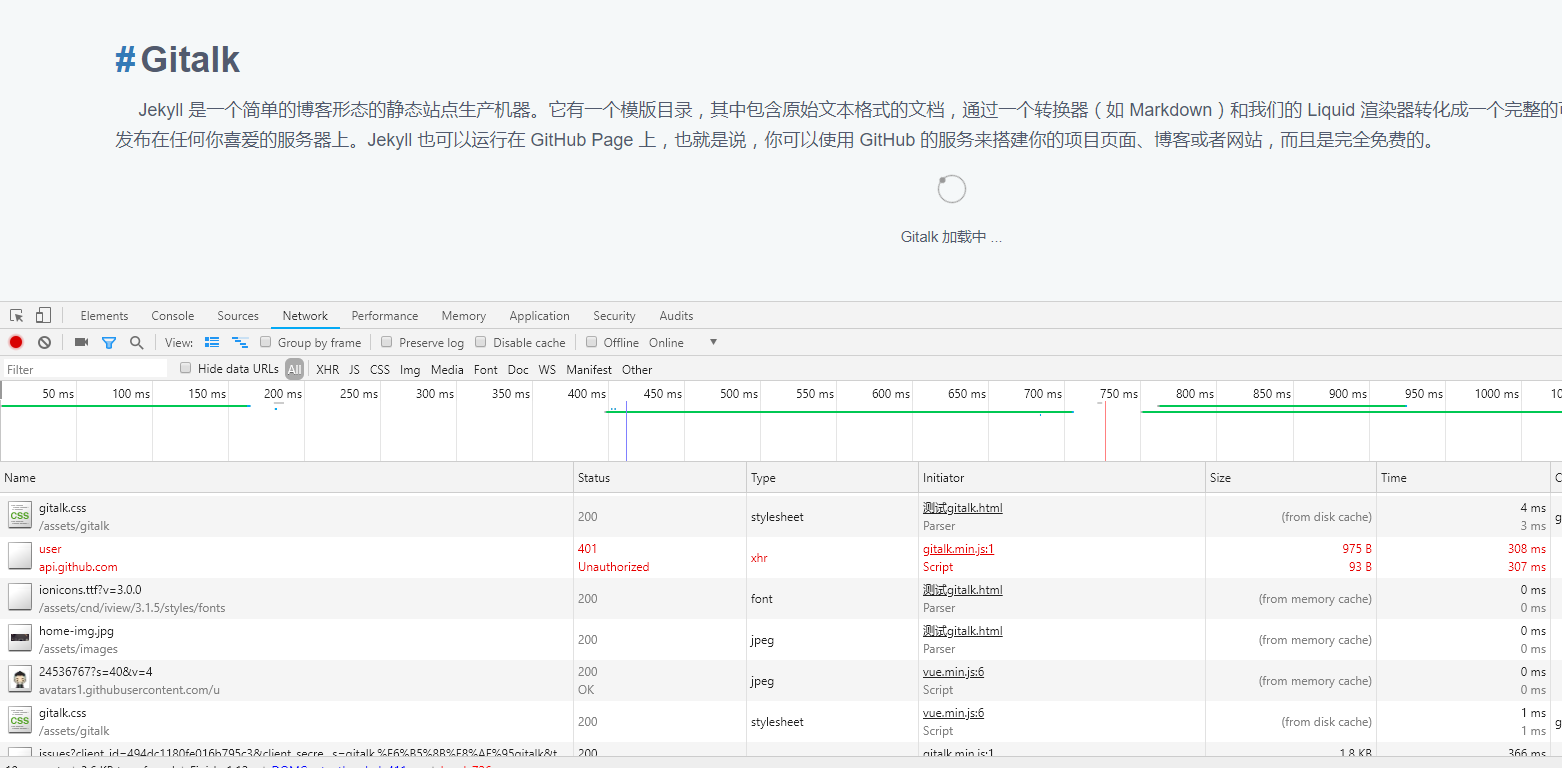Screen dimensions: 1562x768
Task: Filter requests by Img
Action: [410, 369]
